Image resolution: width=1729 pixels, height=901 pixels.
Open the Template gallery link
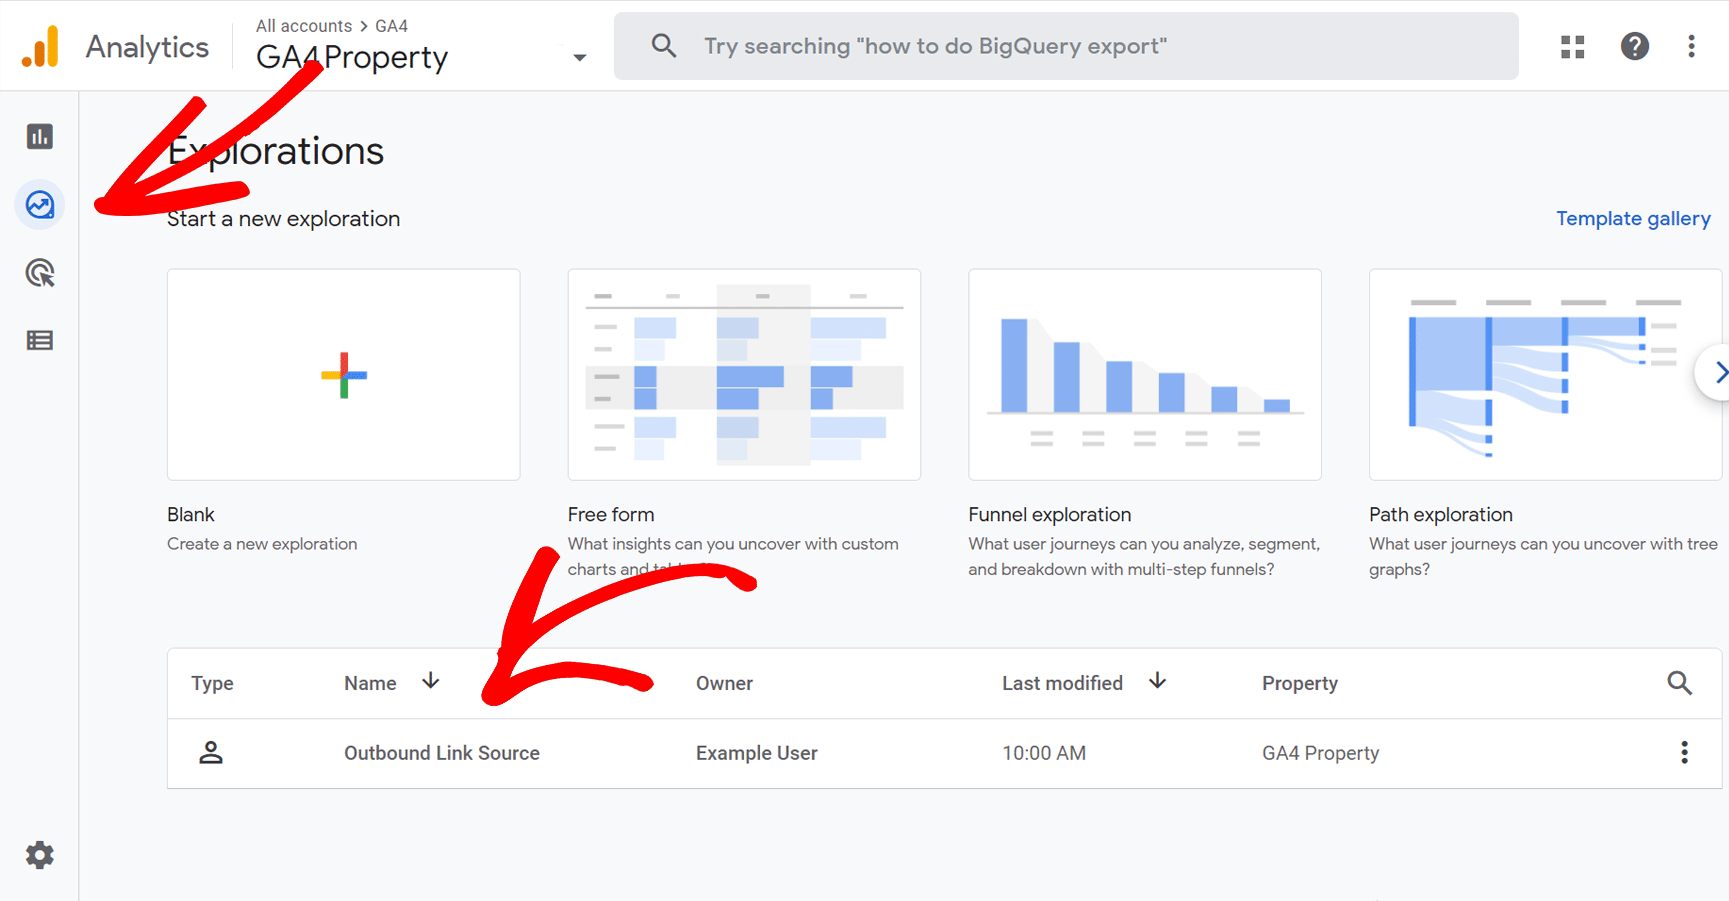[x=1632, y=219]
